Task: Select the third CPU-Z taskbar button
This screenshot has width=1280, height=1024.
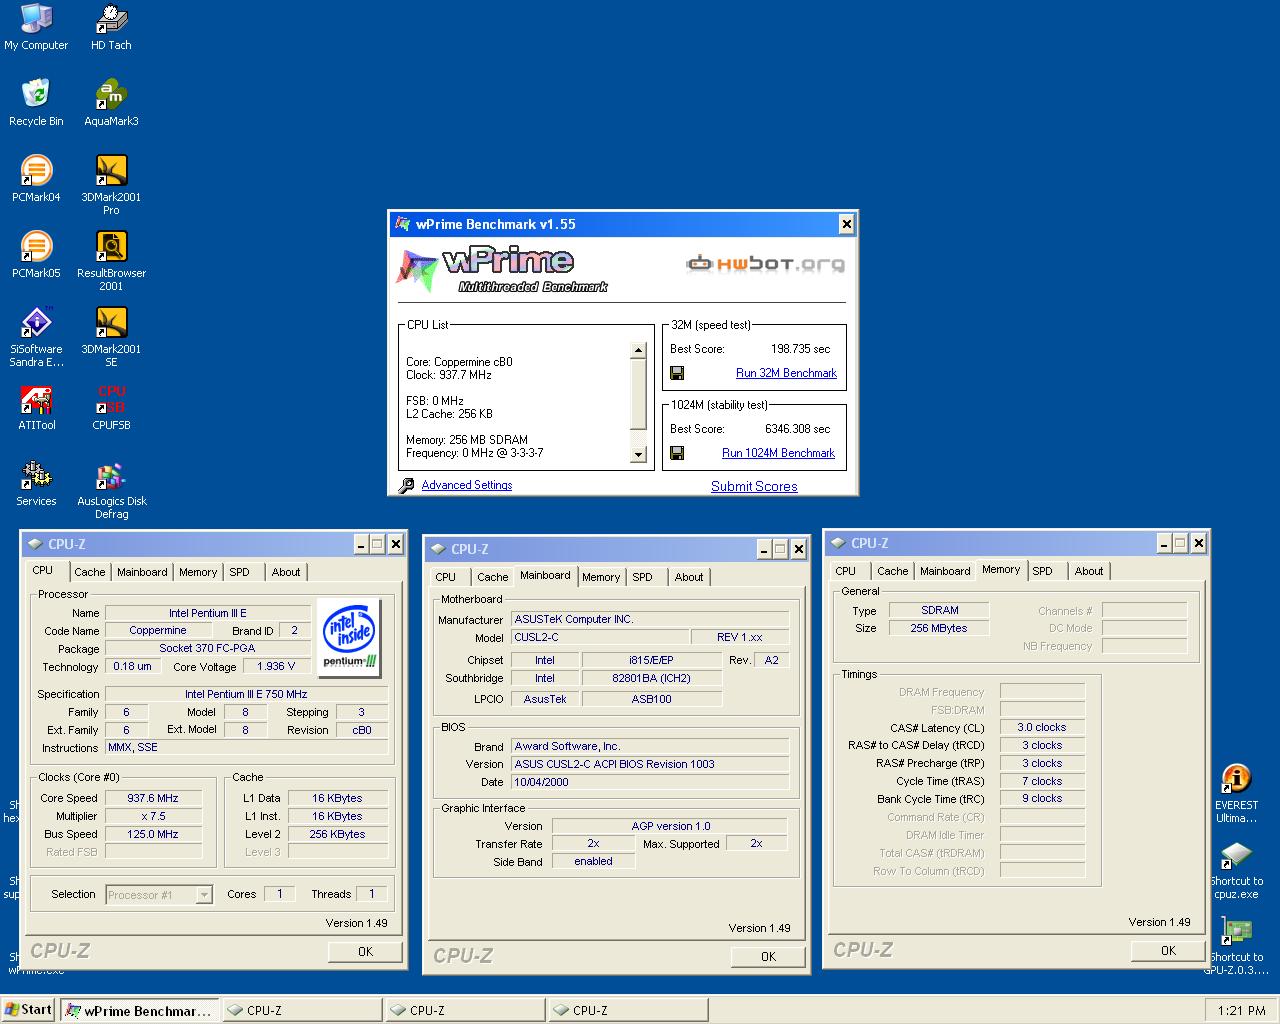Action: coord(628,1010)
